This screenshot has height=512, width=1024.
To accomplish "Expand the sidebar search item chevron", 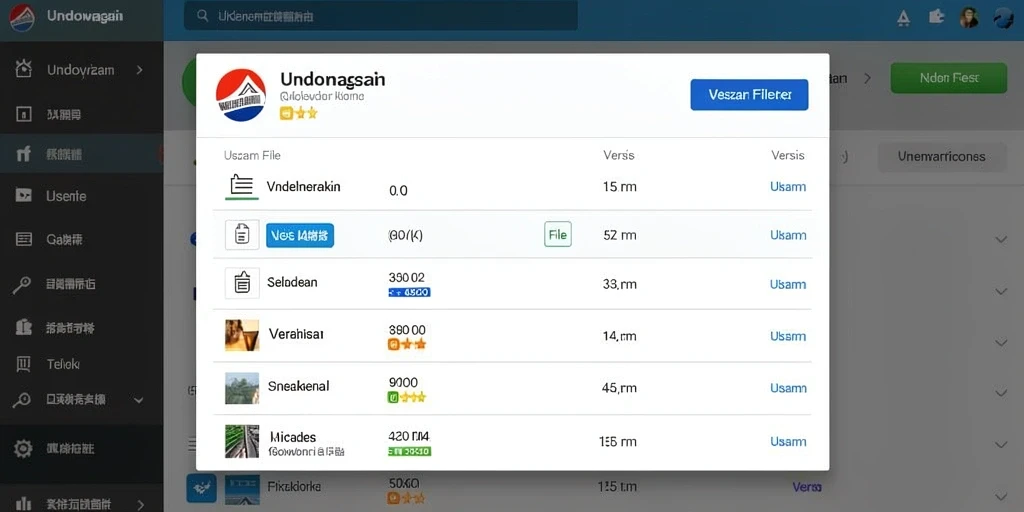I will click(x=138, y=399).
